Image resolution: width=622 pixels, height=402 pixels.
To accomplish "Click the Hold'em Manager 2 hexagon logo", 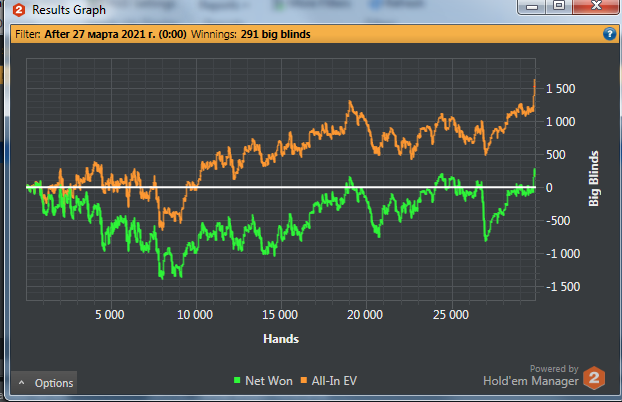I will (594, 377).
